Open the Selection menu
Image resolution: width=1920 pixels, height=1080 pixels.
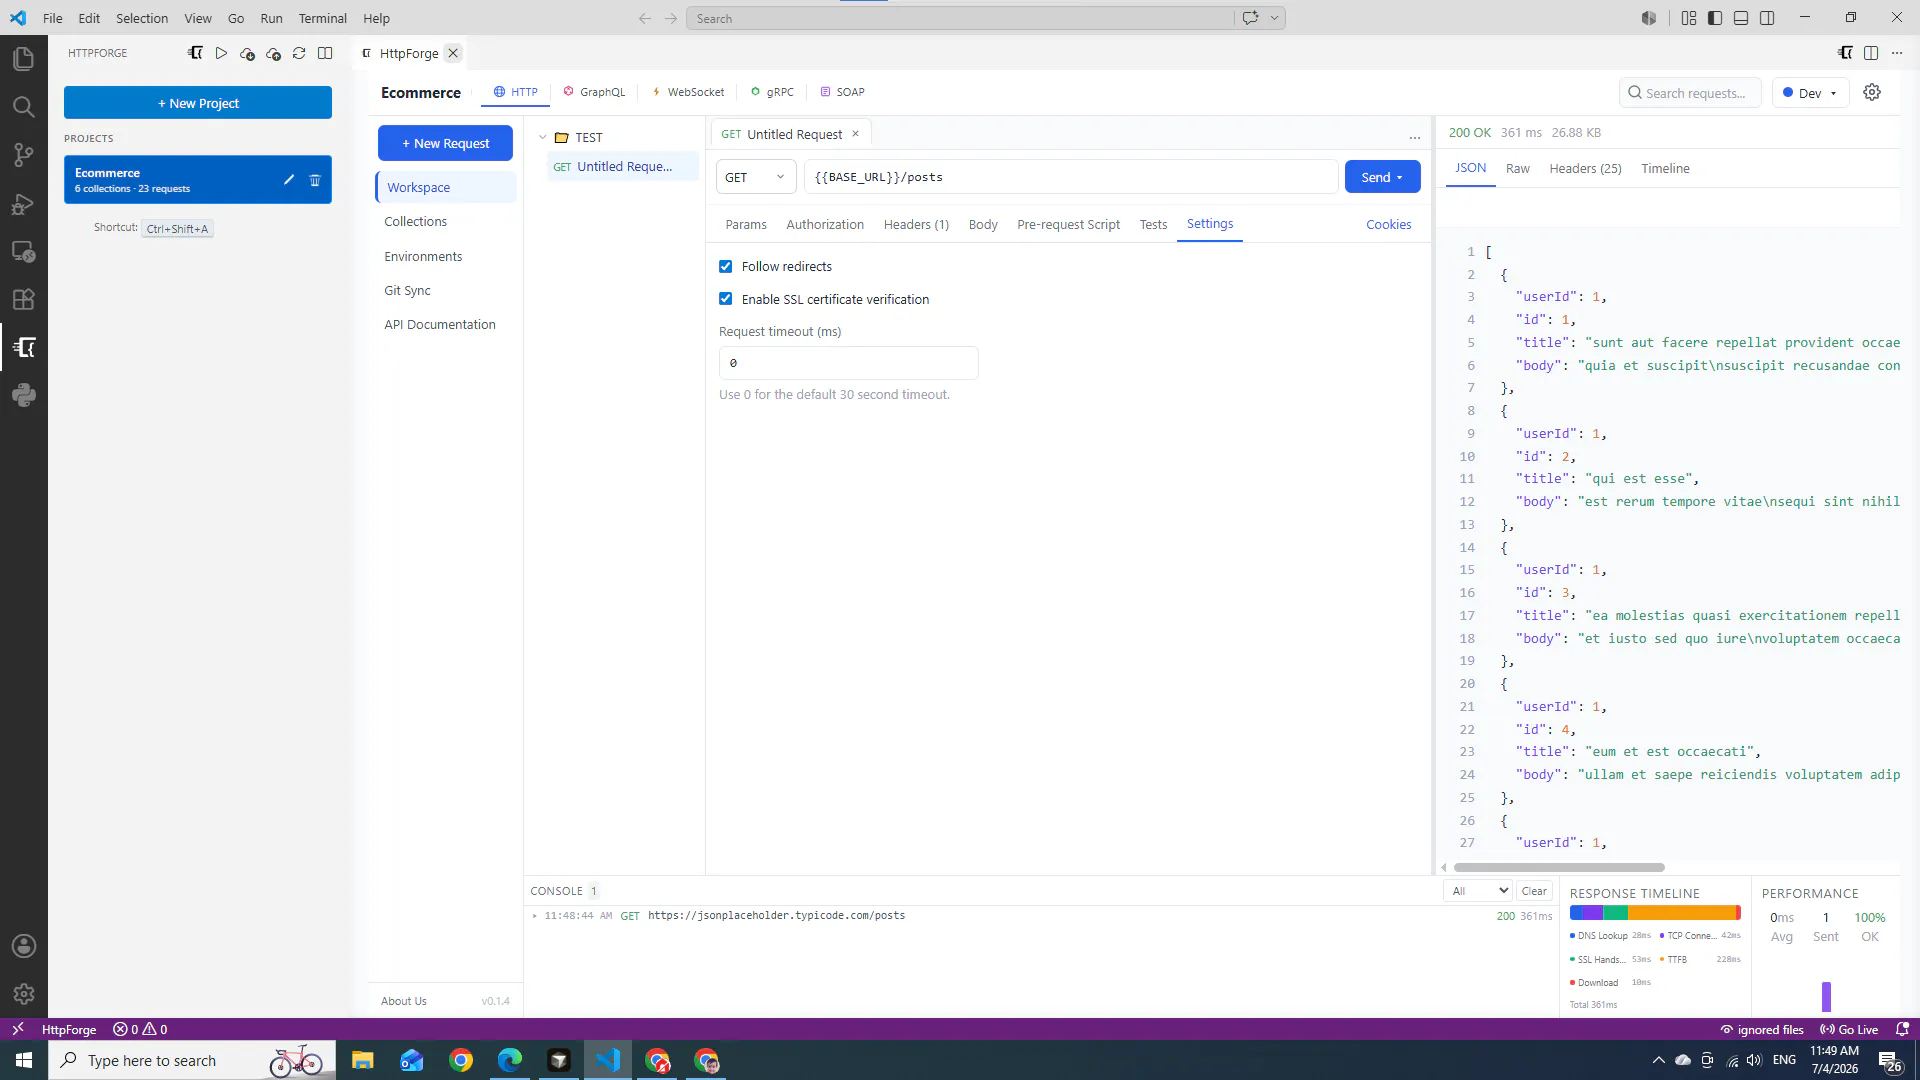[142, 18]
